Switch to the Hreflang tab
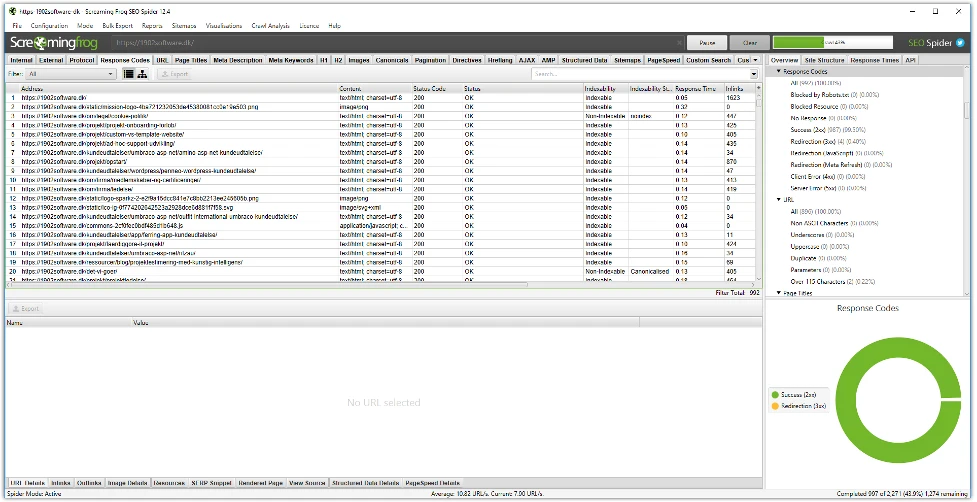The height and width of the screenshot is (502, 977). [500, 60]
